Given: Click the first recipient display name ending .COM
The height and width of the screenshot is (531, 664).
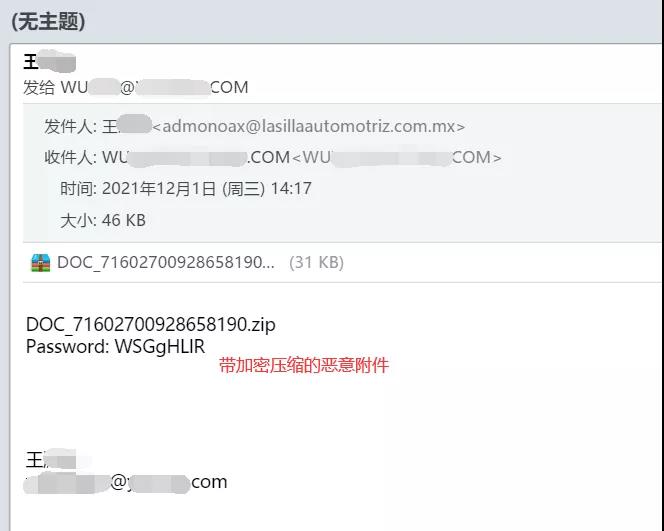Looking at the screenshot, I should point(196,158).
